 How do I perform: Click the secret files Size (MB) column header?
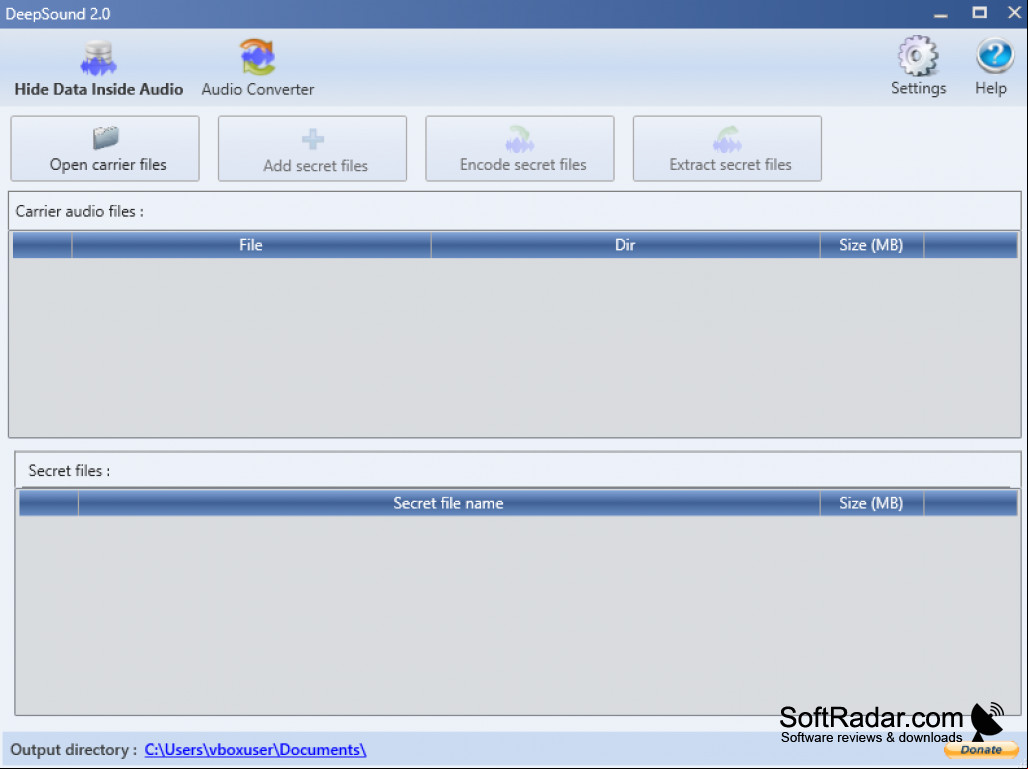(x=871, y=503)
